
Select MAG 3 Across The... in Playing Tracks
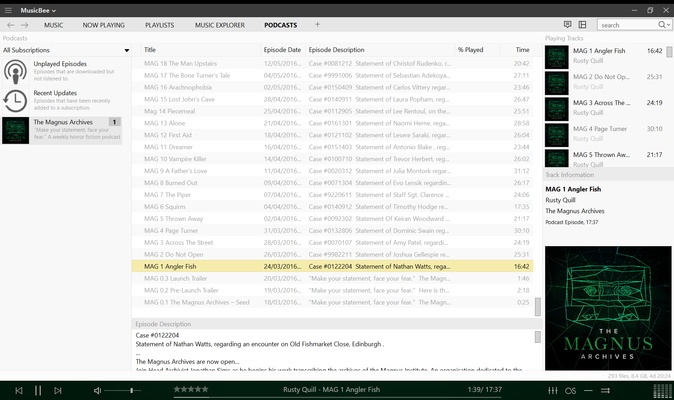[x=605, y=107]
